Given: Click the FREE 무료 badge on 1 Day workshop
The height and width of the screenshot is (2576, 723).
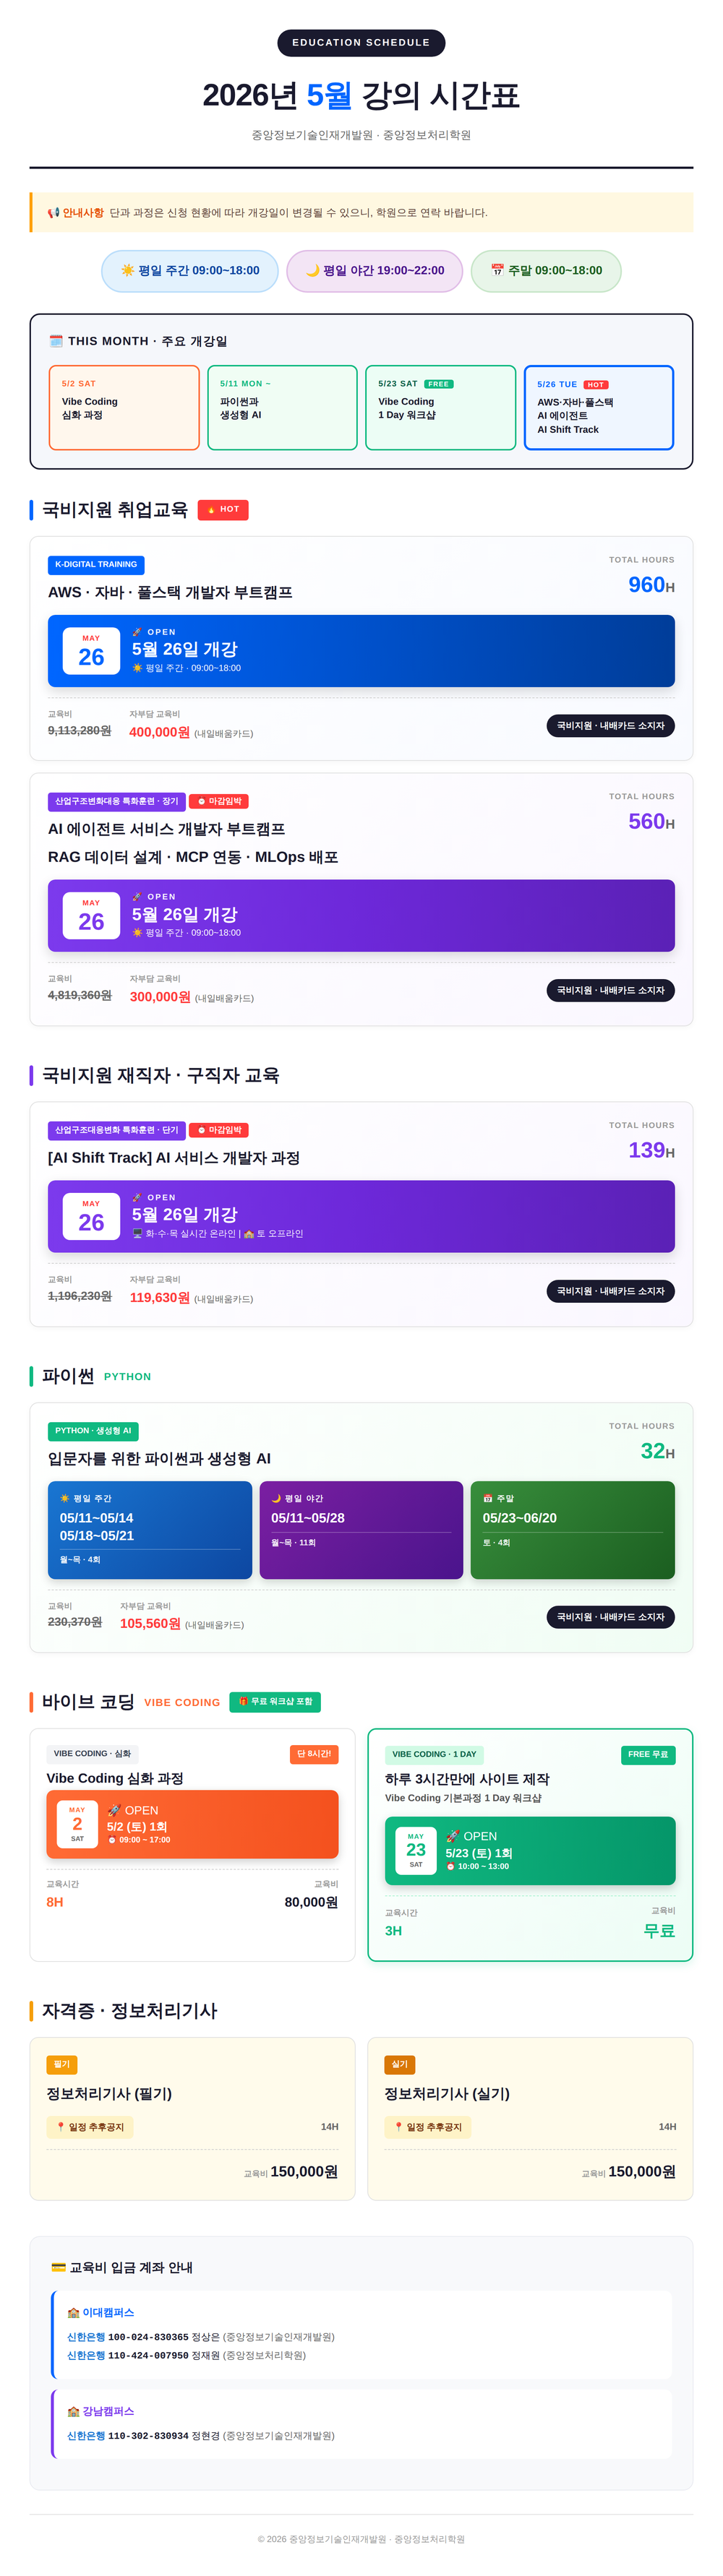Looking at the screenshot, I should click(x=648, y=1754).
